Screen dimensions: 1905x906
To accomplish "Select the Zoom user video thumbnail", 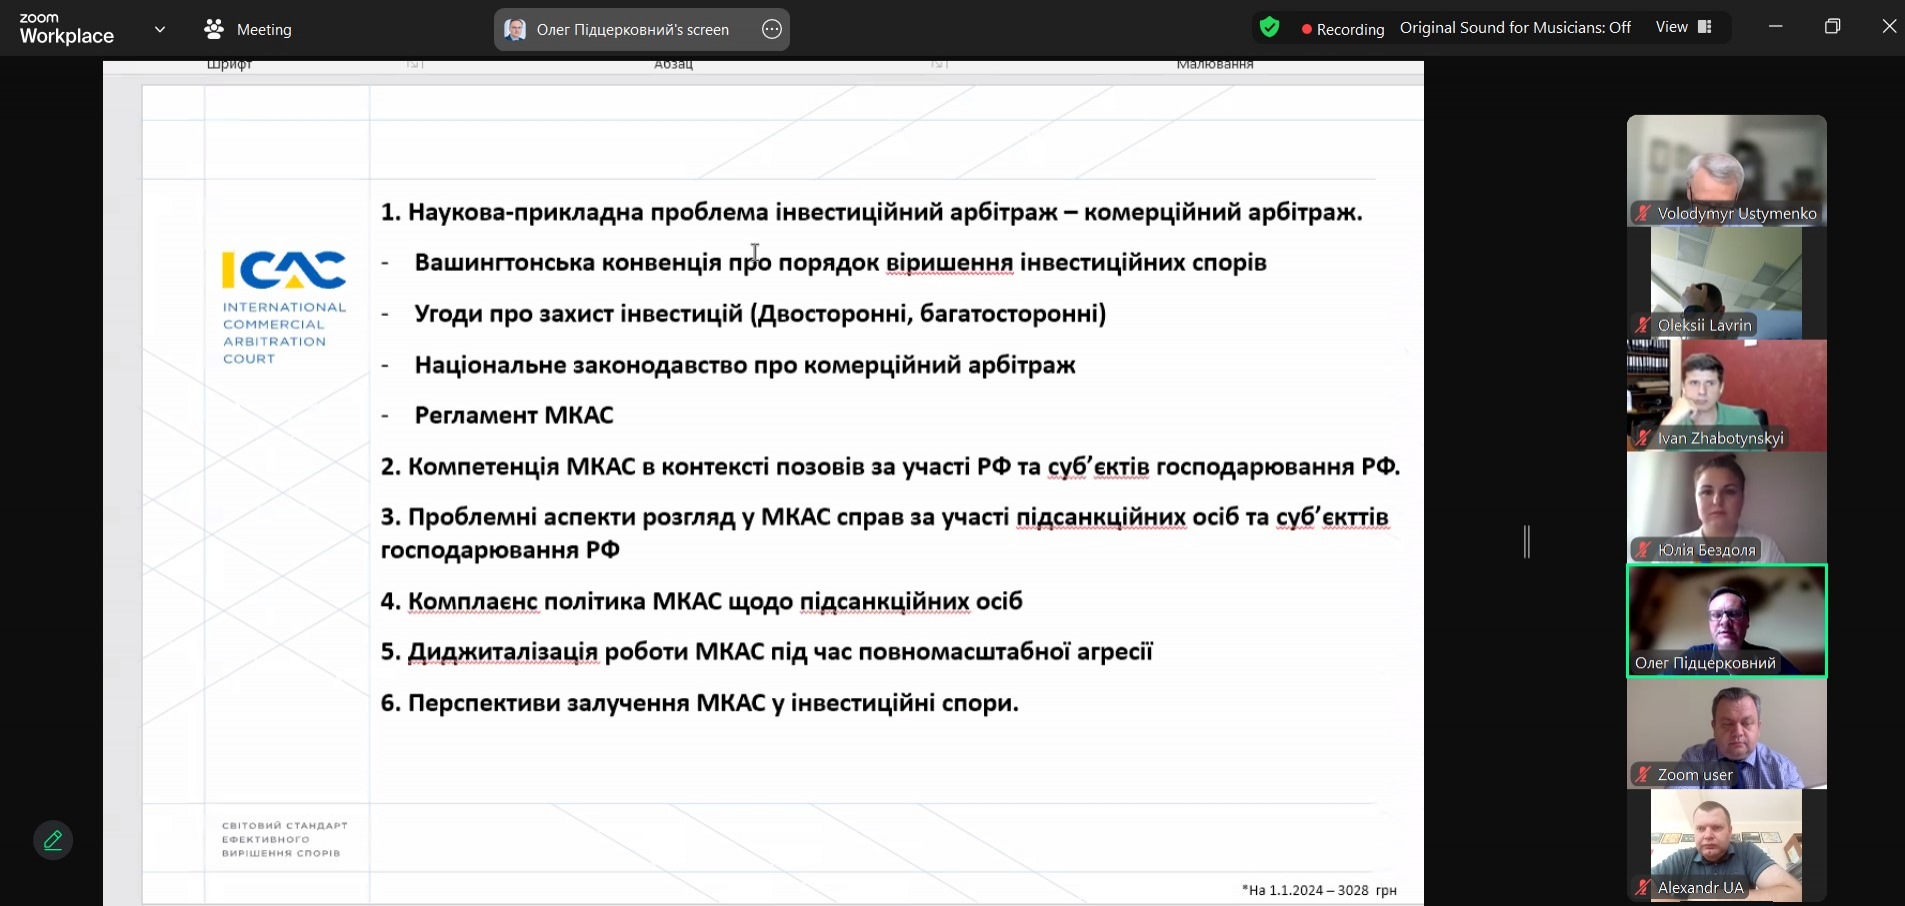I will [x=1726, y=733].
